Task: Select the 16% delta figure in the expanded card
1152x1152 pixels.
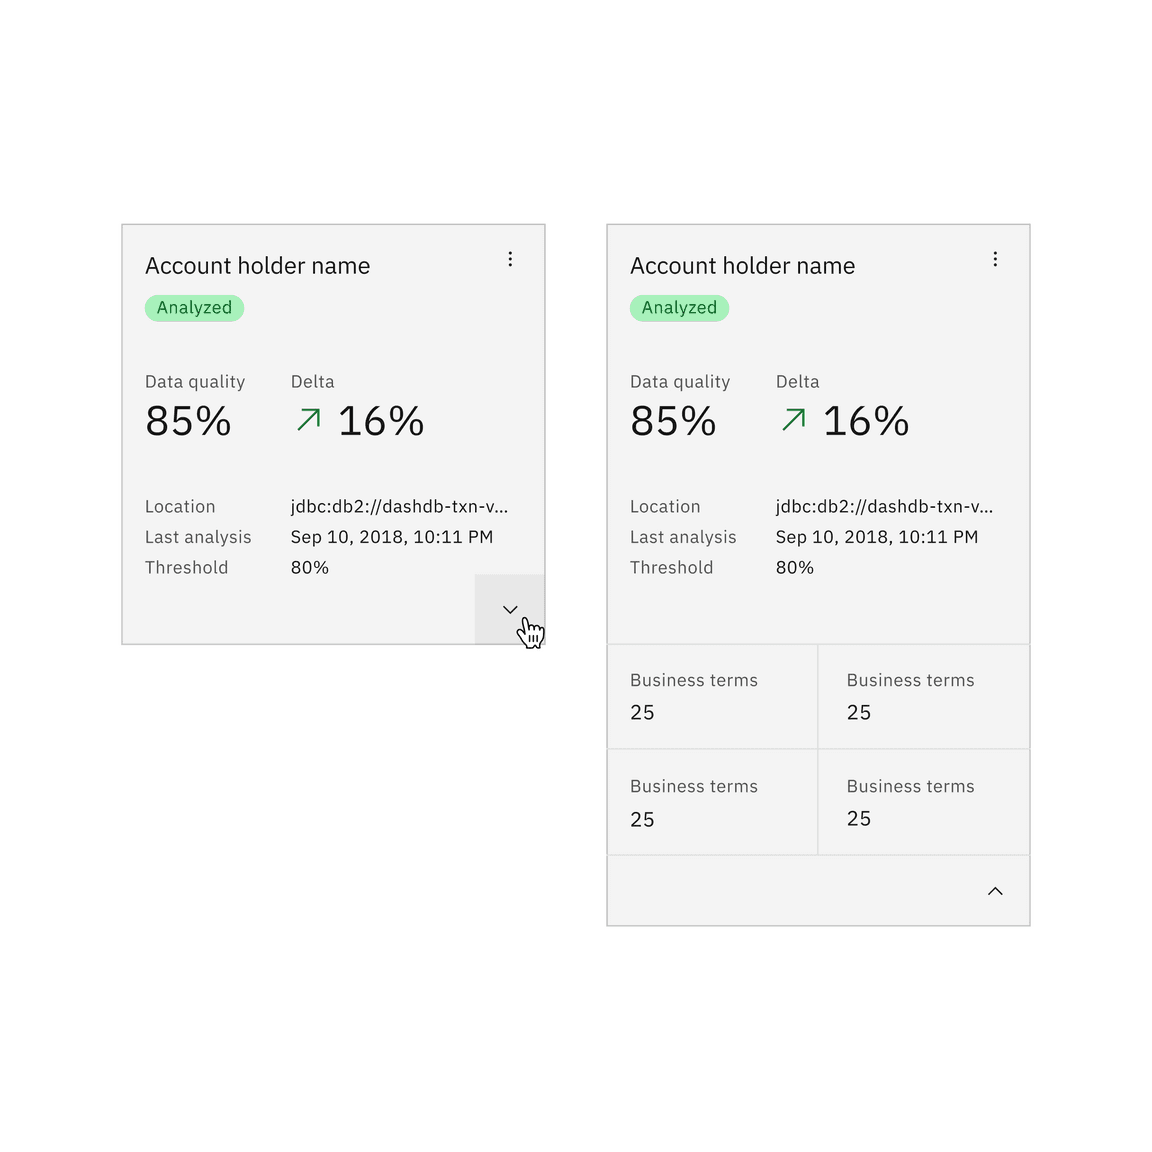Action: [x=866, y=421]
